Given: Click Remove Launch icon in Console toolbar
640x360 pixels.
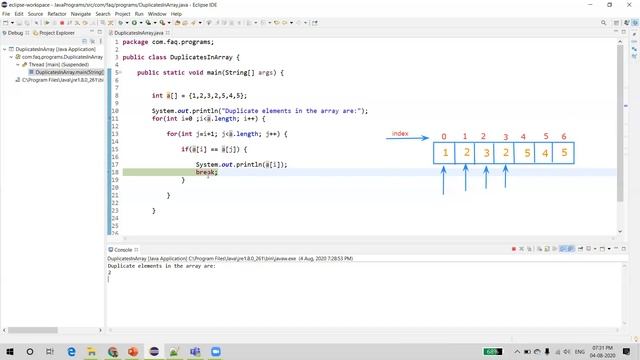Looking at the screenshot, I should [x=522, y=249].
